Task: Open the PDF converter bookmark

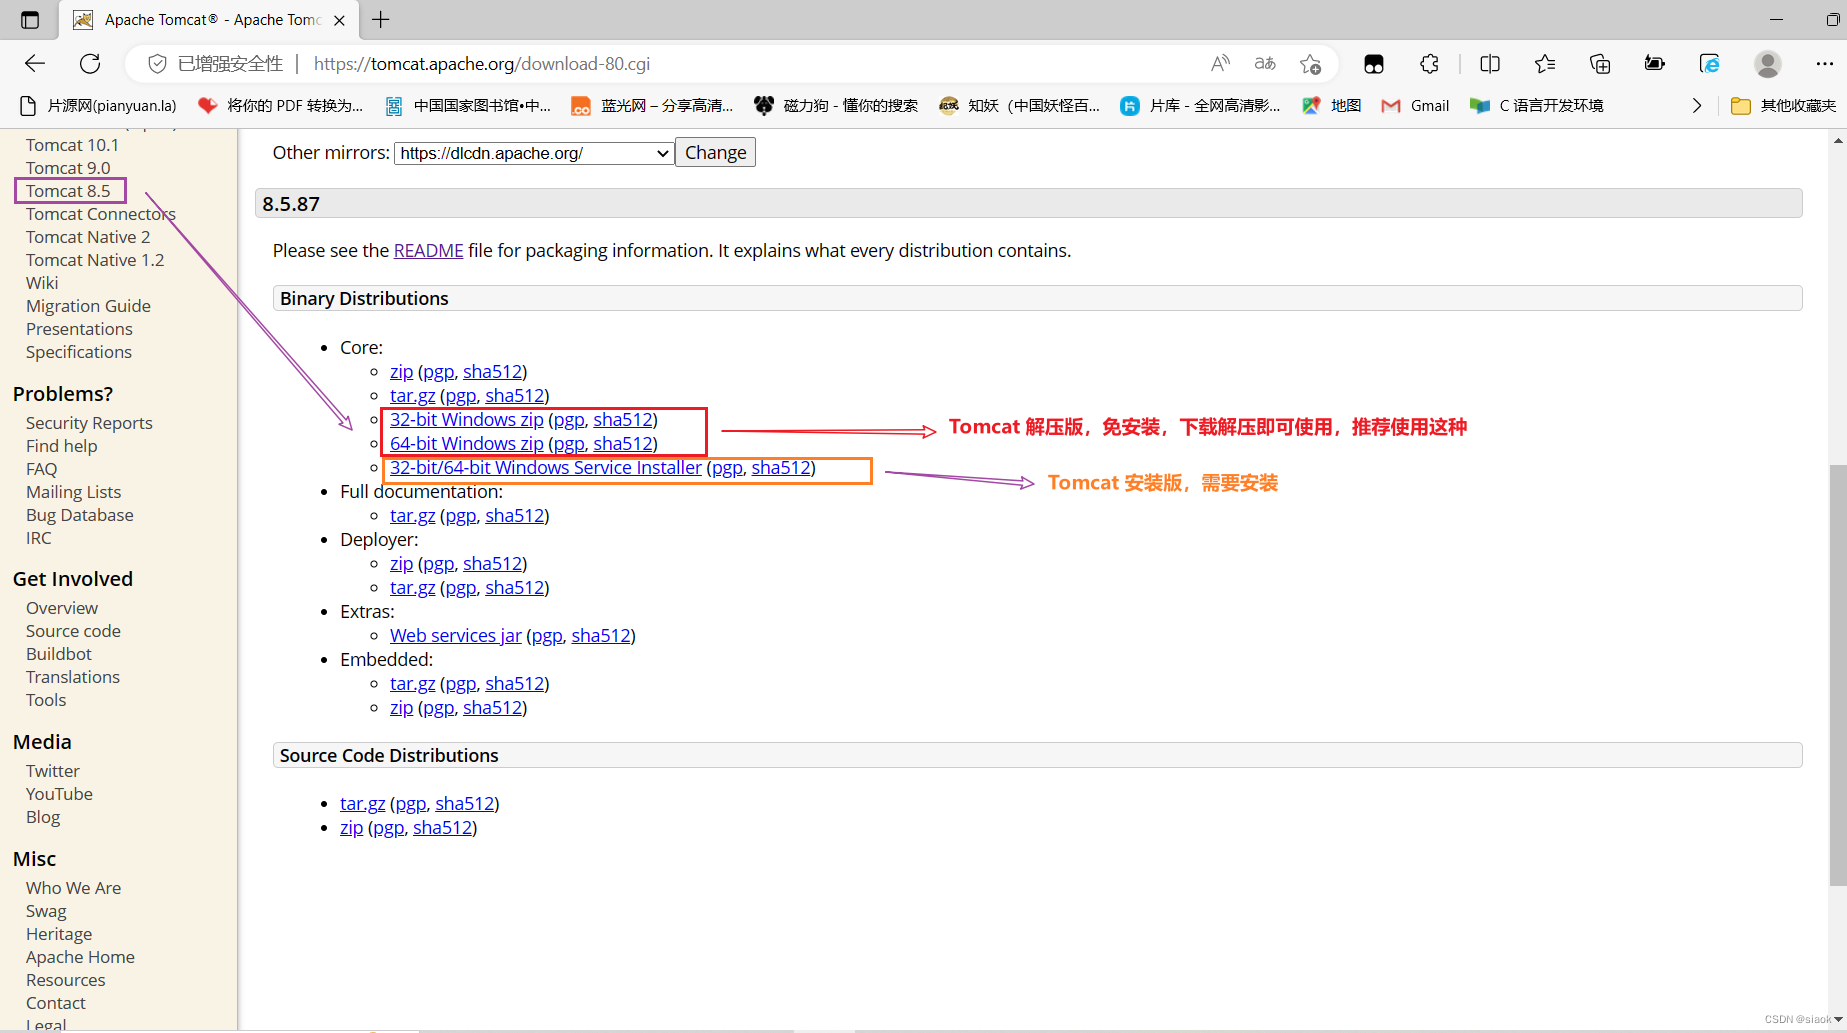Action: coord(281,106)
